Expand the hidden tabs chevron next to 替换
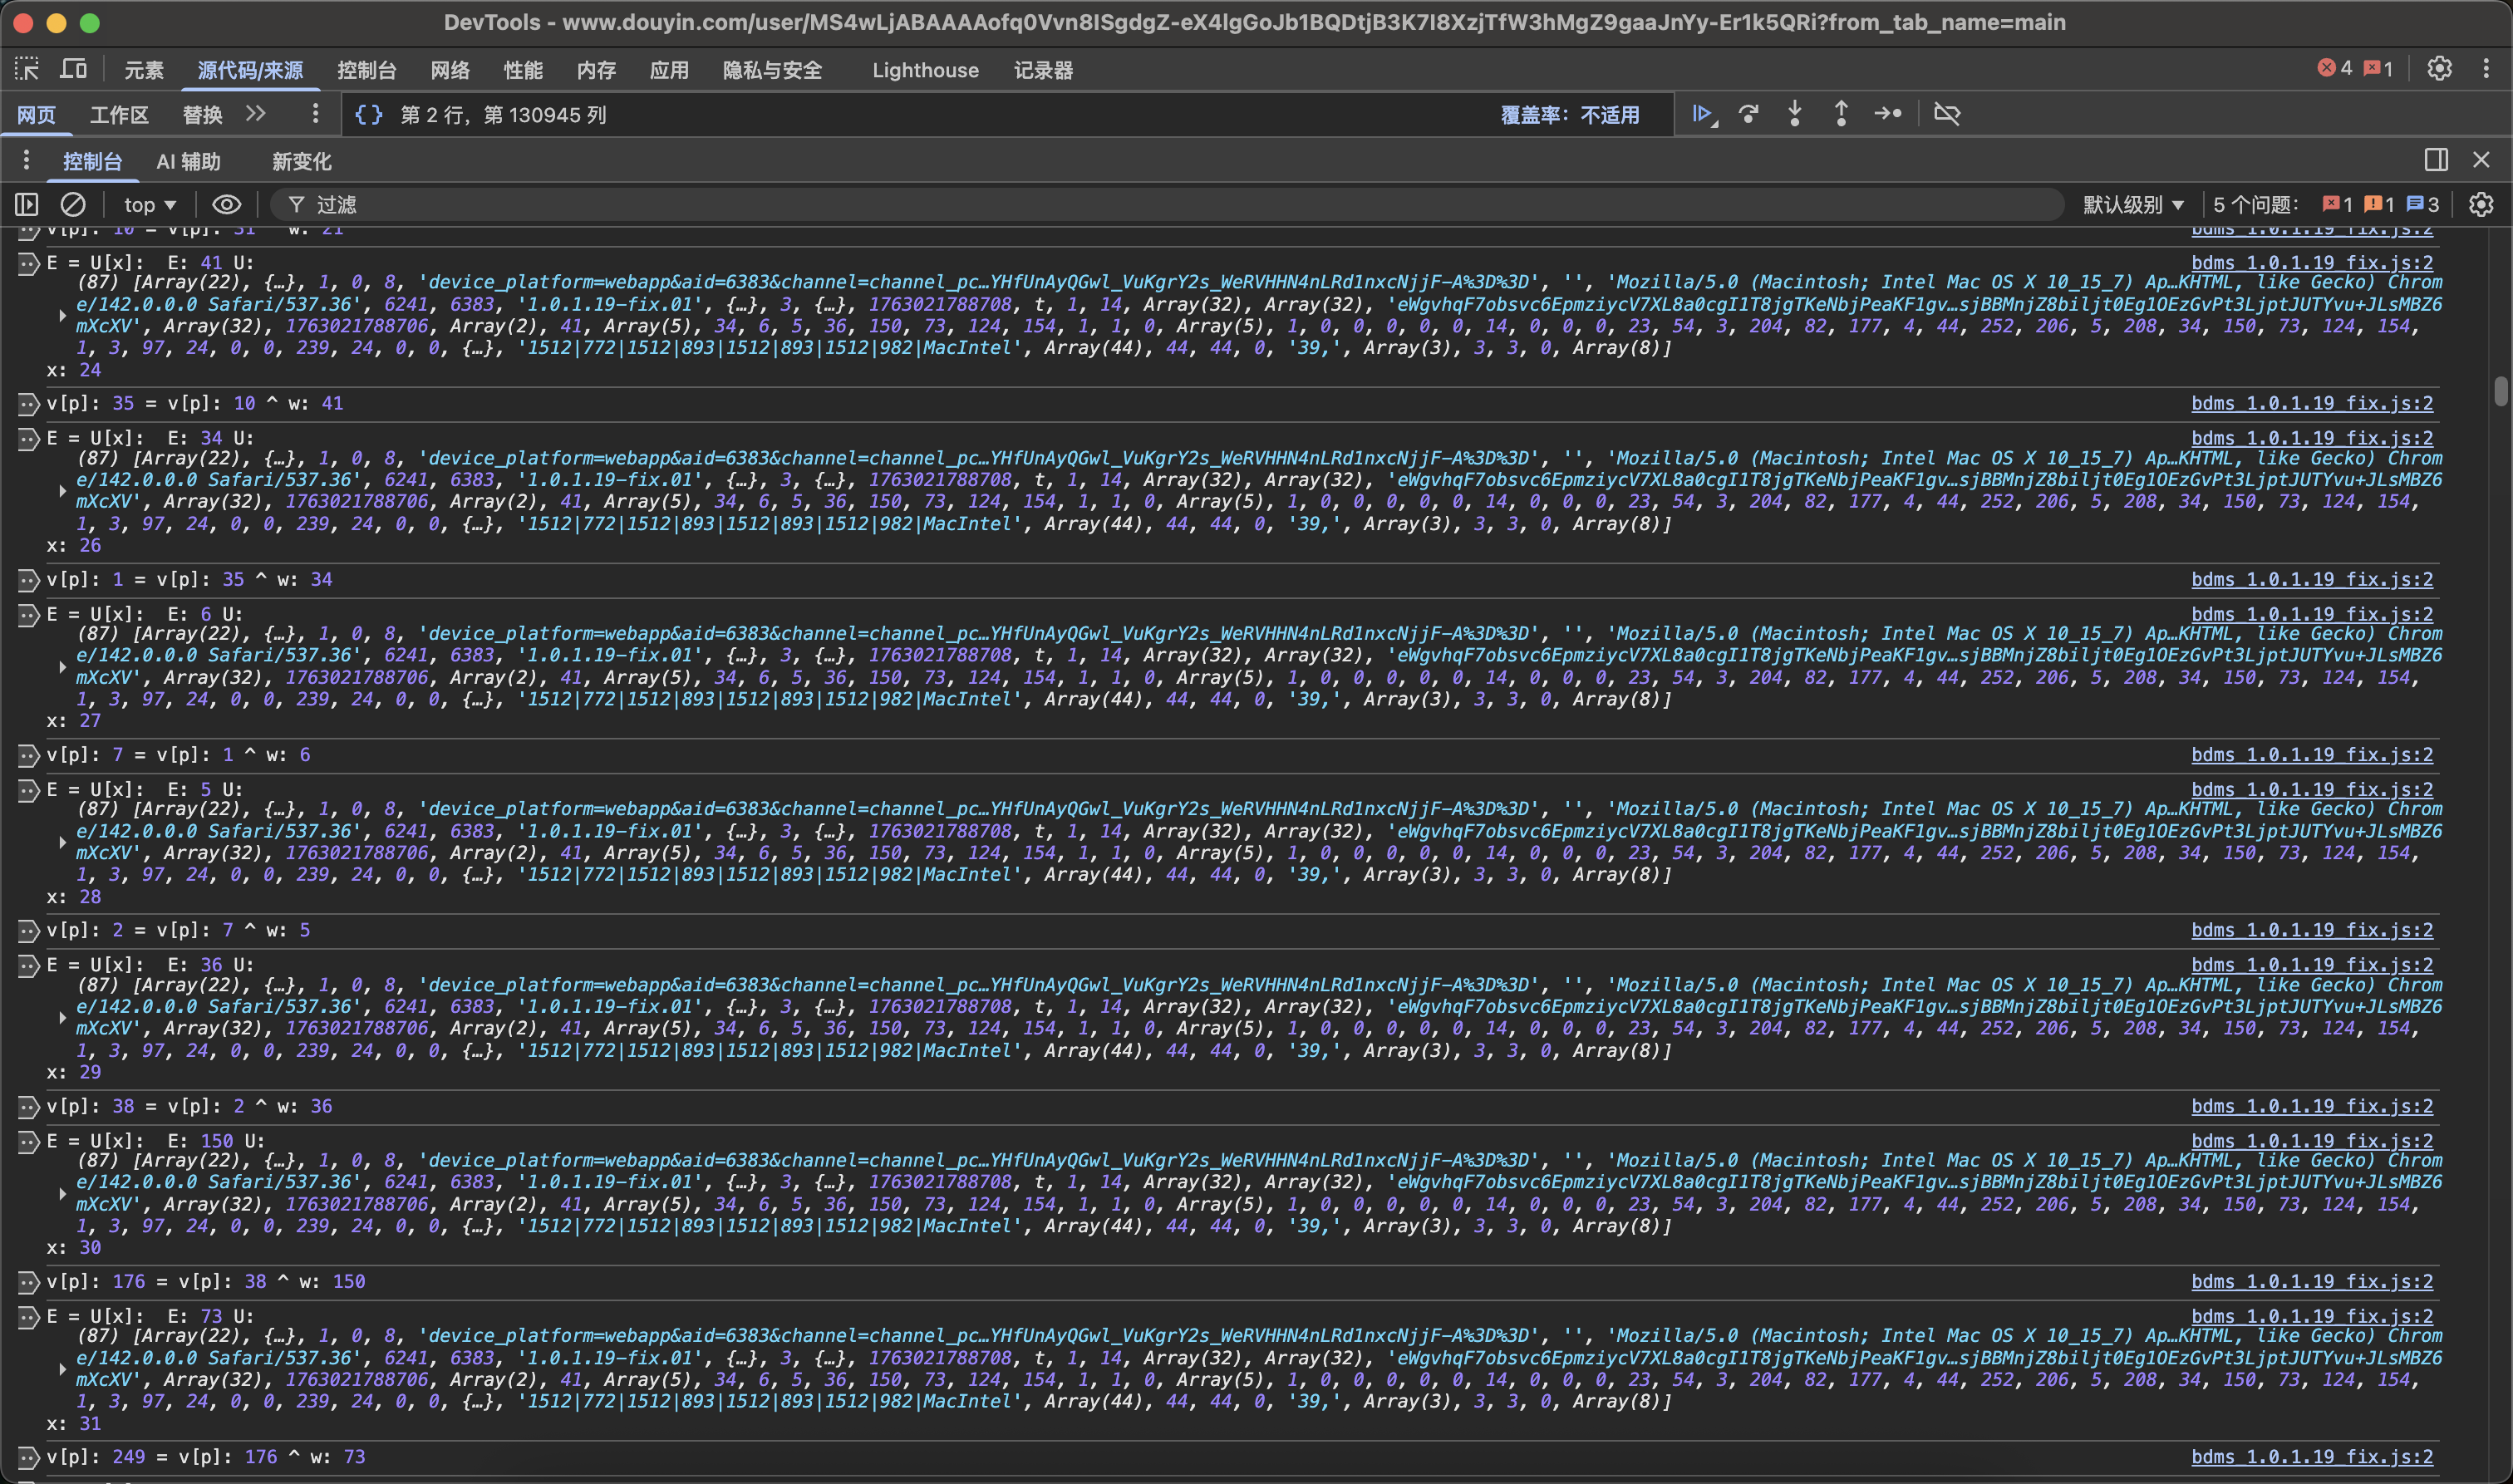The image size is (2513, 1484). [256, 114]
